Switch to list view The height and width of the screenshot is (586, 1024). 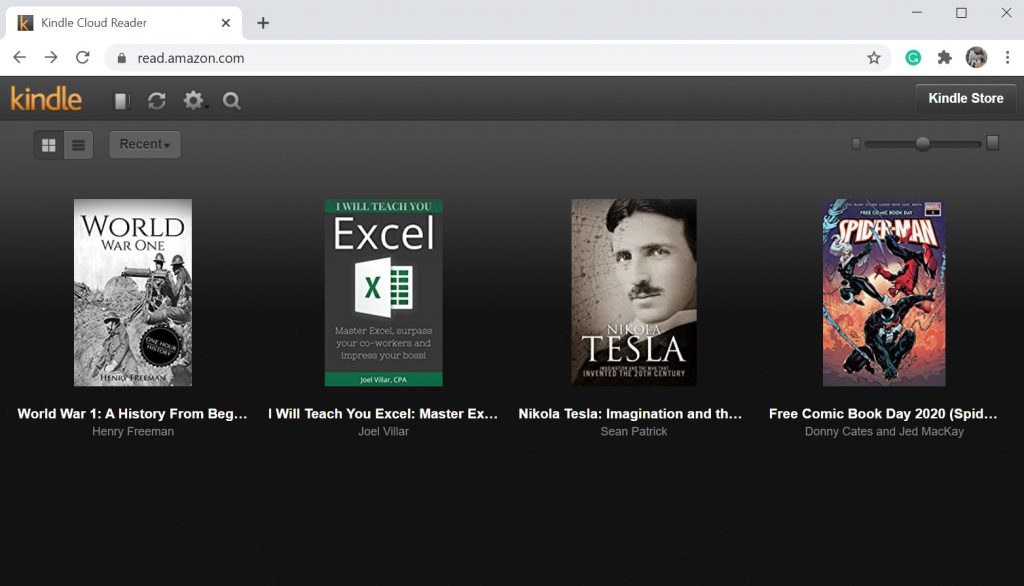78,145
